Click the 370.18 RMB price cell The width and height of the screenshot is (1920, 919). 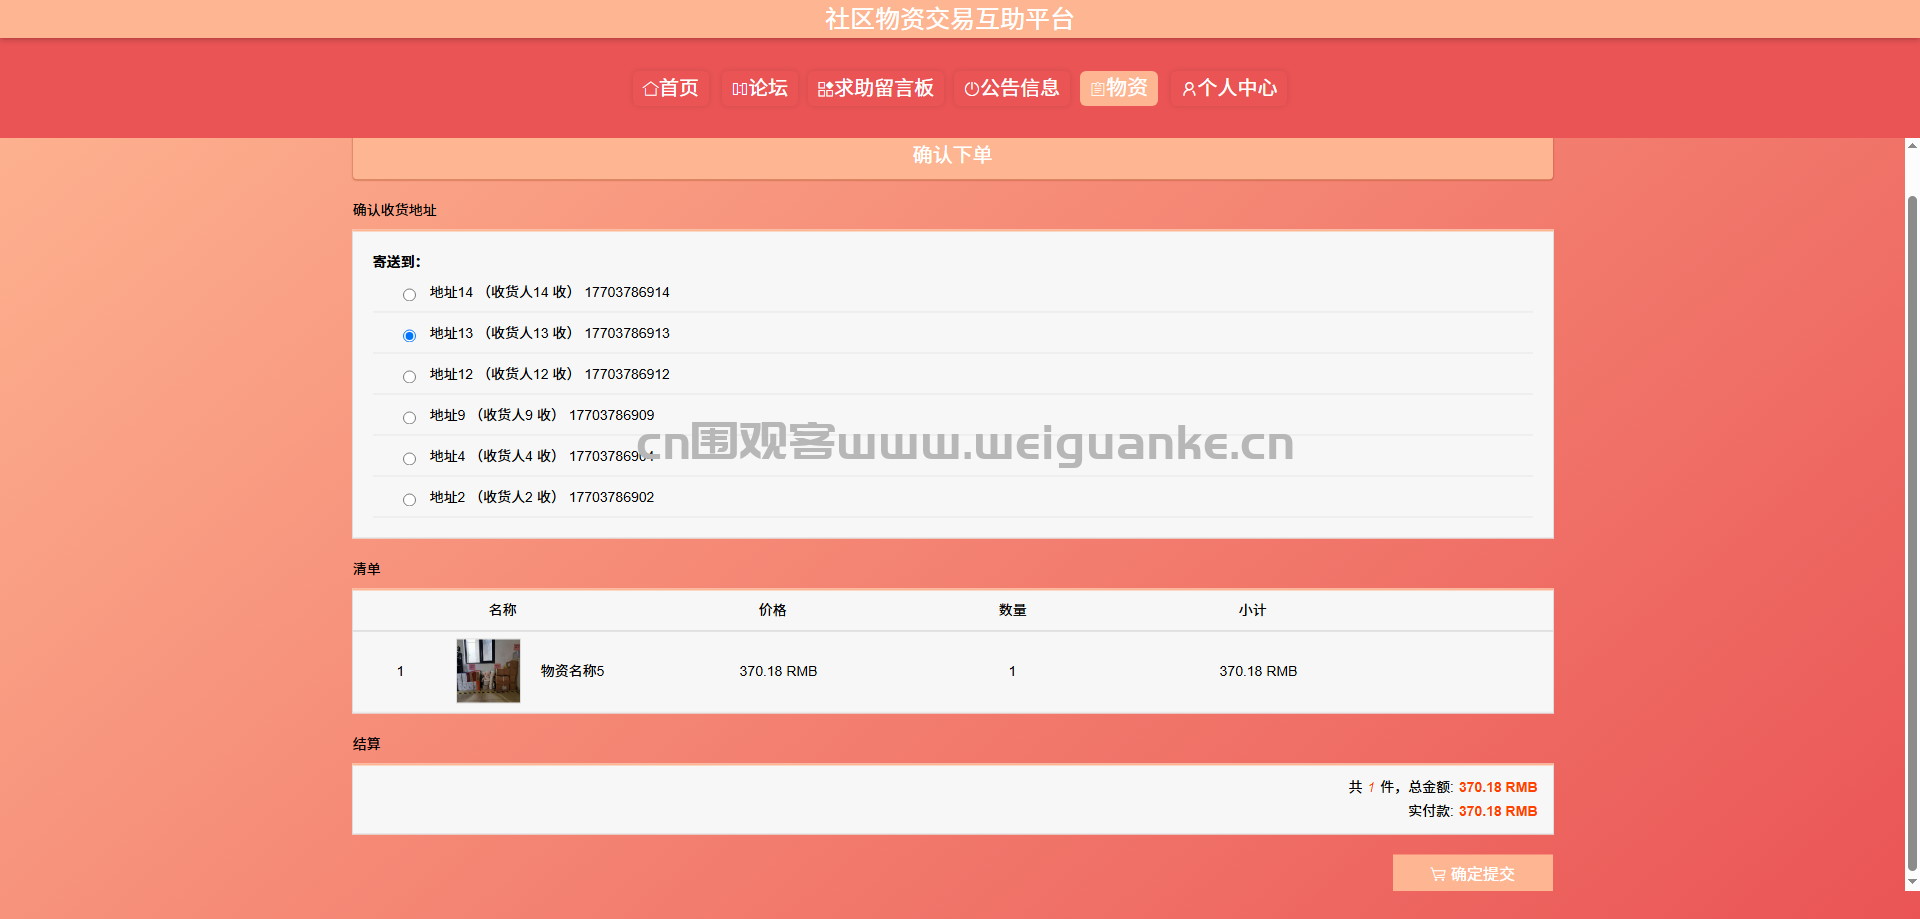[x=778, y=671]
